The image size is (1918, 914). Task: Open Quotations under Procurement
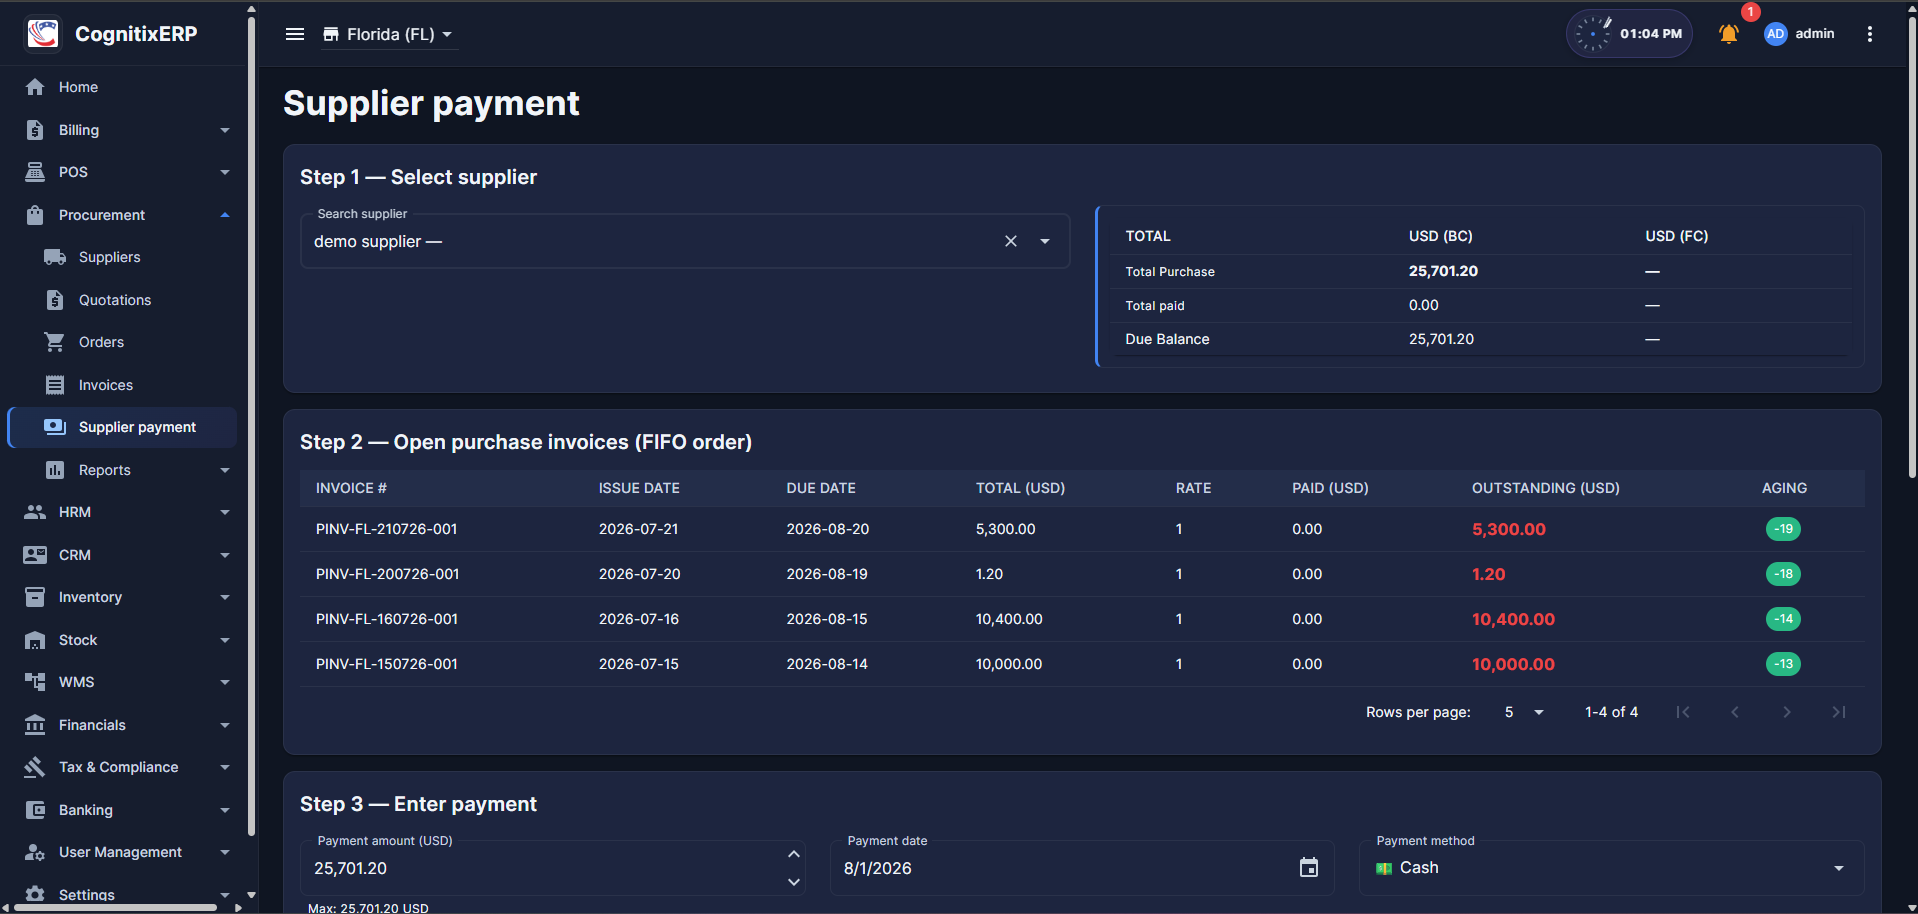[x=124, y=300]
